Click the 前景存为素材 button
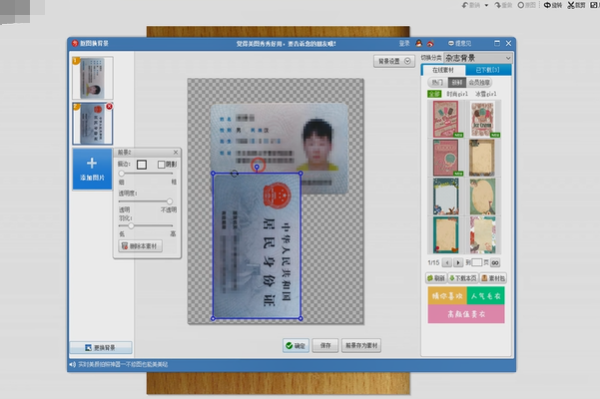Viewport: 600px width, 399px height. (361, 345)
